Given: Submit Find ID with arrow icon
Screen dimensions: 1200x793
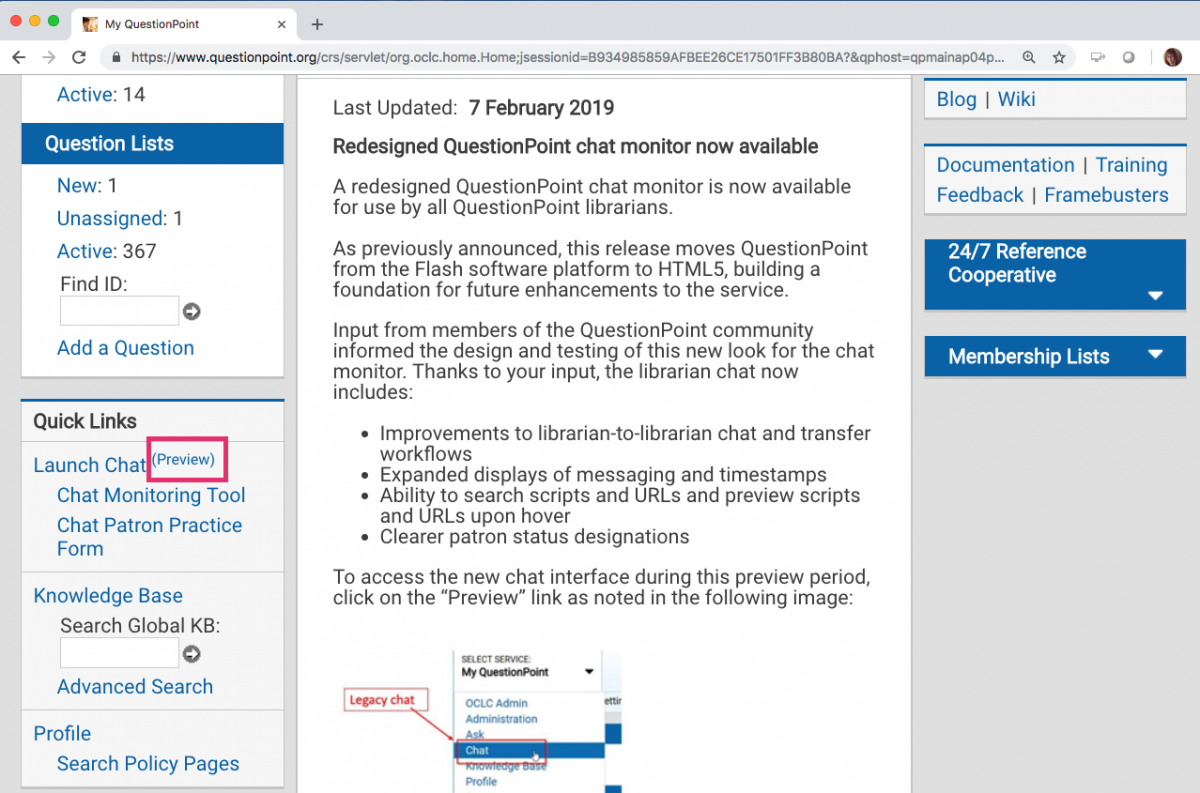Looking at the screenshot, I should [x=192, y=312].
